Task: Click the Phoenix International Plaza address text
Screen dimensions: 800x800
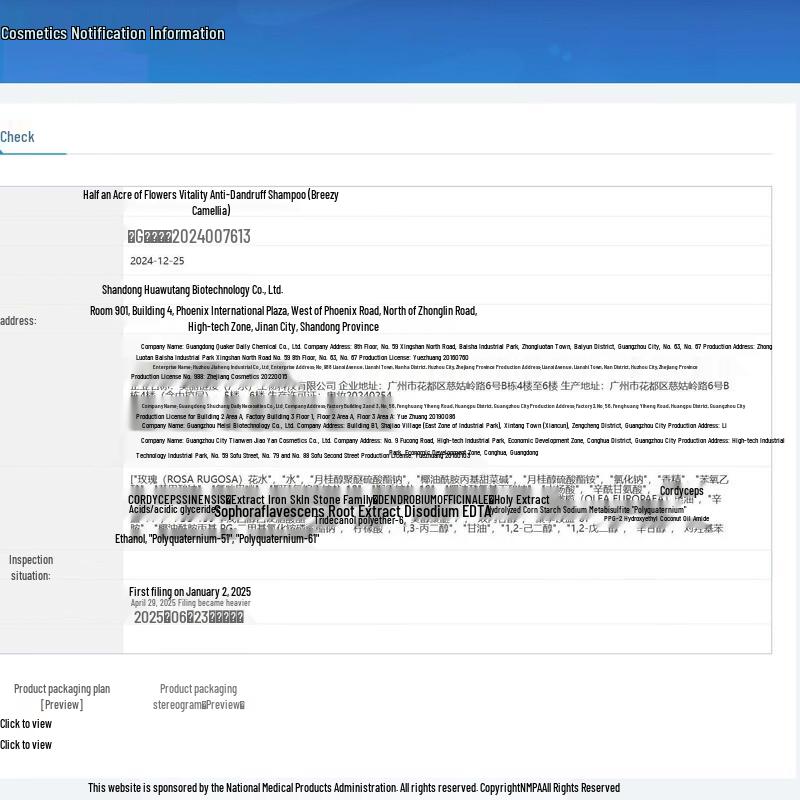Action: 284,318
